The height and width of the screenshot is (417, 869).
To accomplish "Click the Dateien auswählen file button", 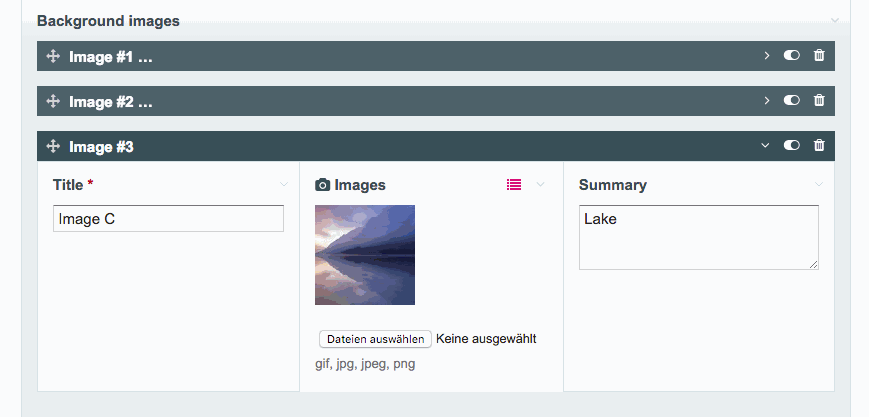I will (375, 339).
